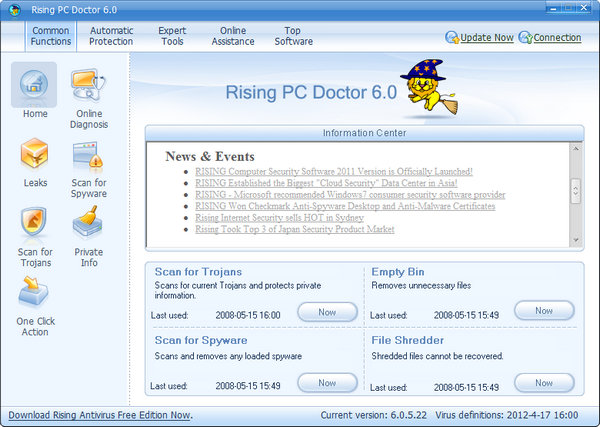Screen dimensions: 600x427
Task: Open Download Rising Antivirus Free Edition link
Action: [99, 415]
